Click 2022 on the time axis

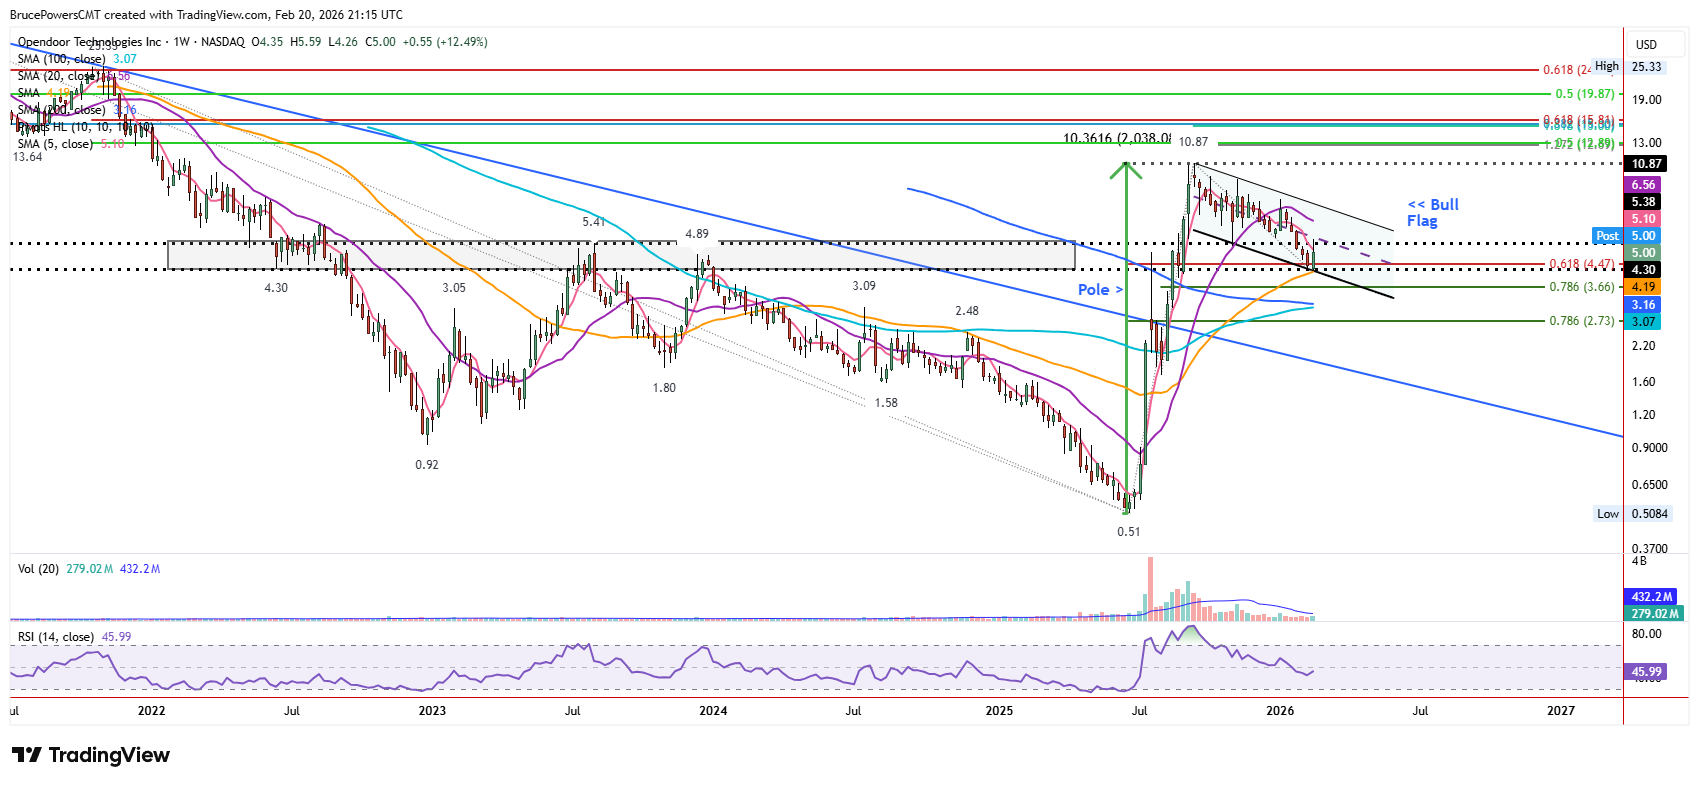[x=151, y=711]
